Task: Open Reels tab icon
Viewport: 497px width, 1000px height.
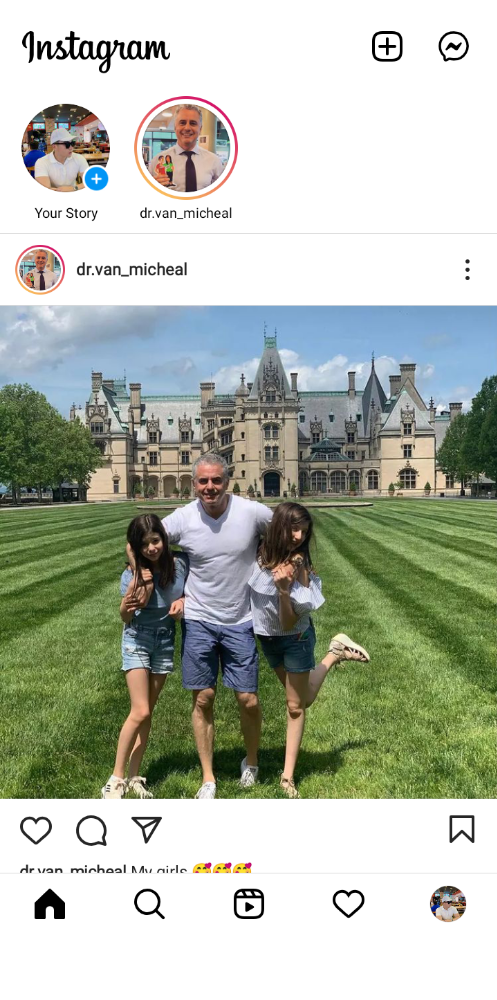Action: [249, 904]
